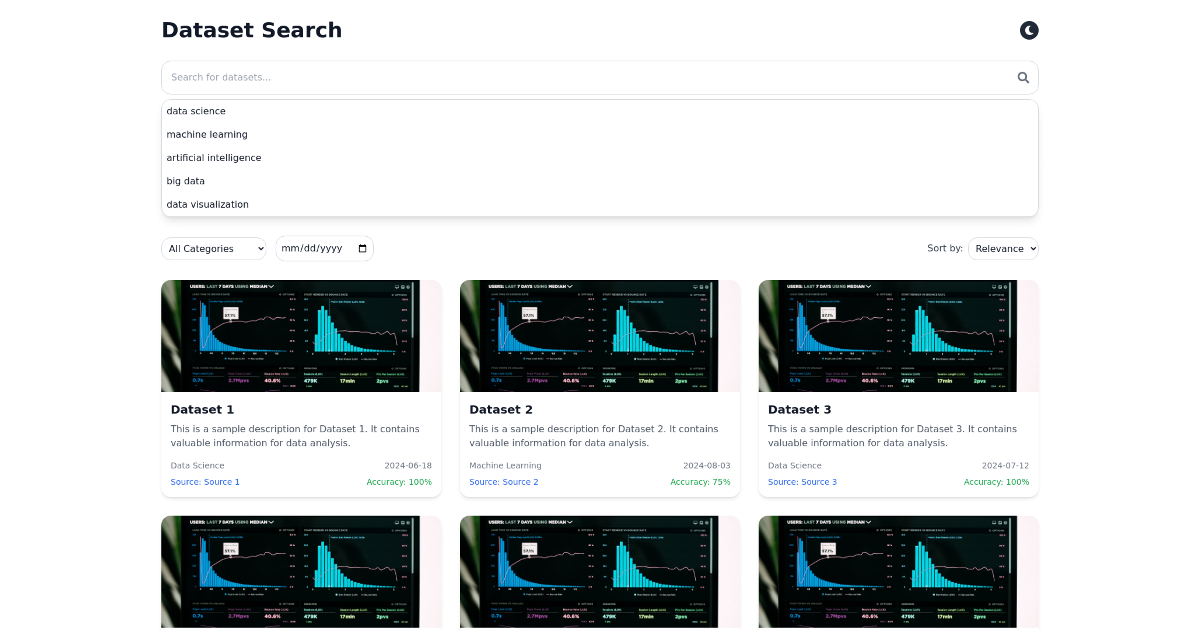Toggle dark mode with the moon icon

click(x=1029, y=30)
